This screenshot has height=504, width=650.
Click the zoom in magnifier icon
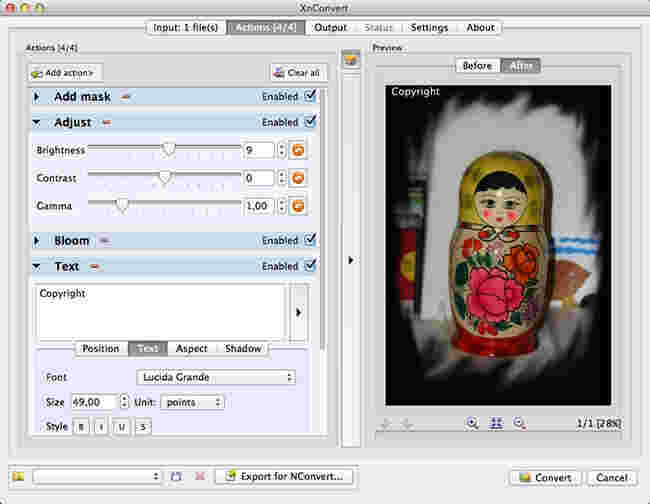point(472,423)
